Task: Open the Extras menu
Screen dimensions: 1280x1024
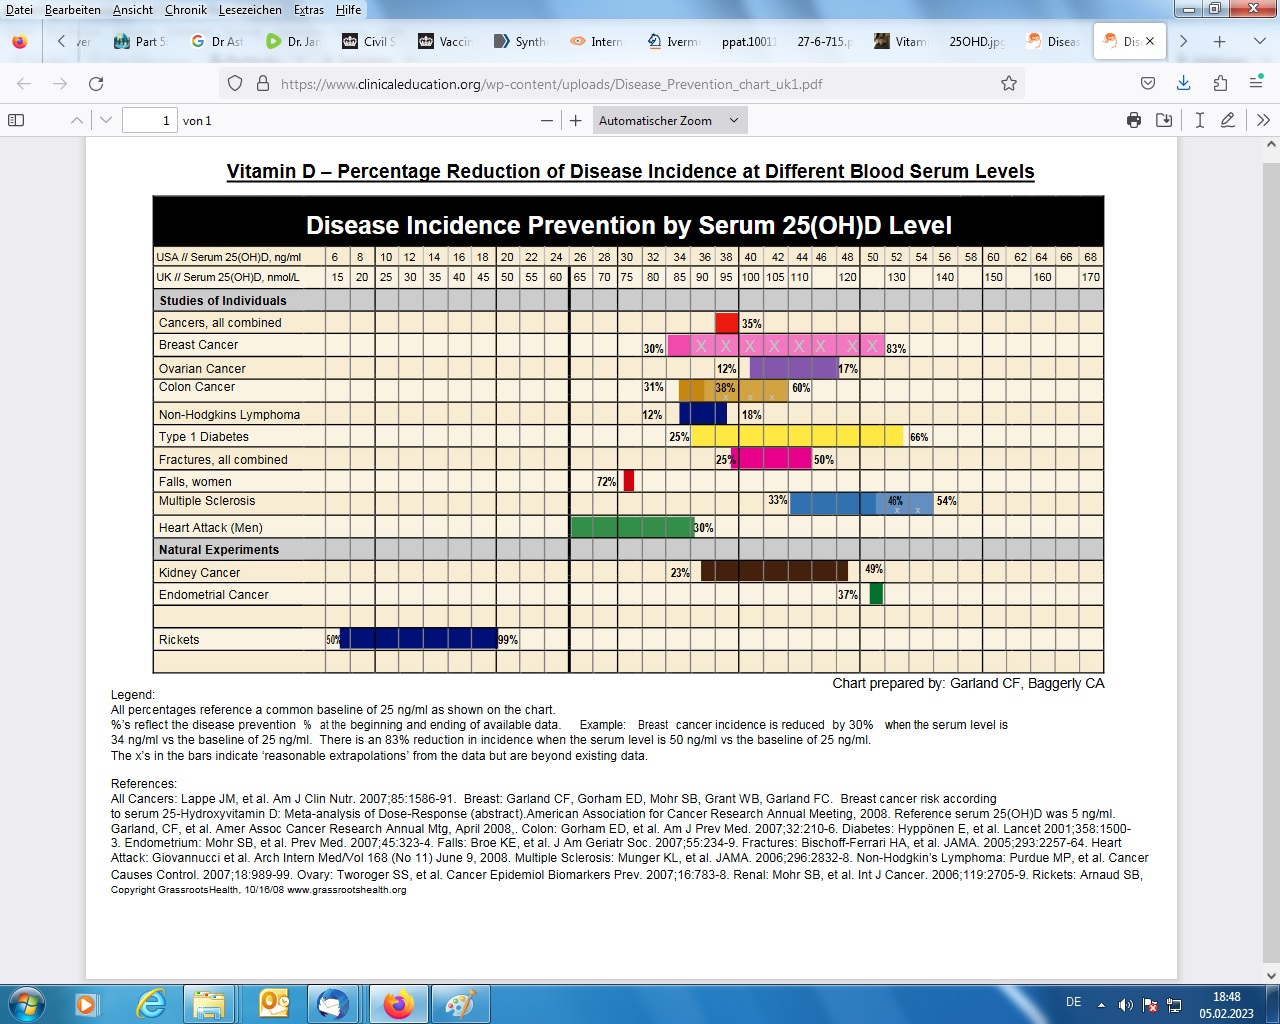Action: coord(309,10)
